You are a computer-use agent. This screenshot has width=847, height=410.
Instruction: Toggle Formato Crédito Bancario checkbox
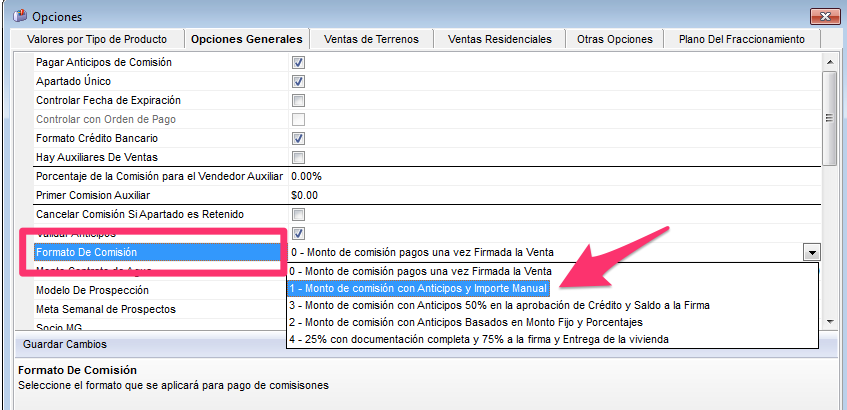(x=298, y=138)
